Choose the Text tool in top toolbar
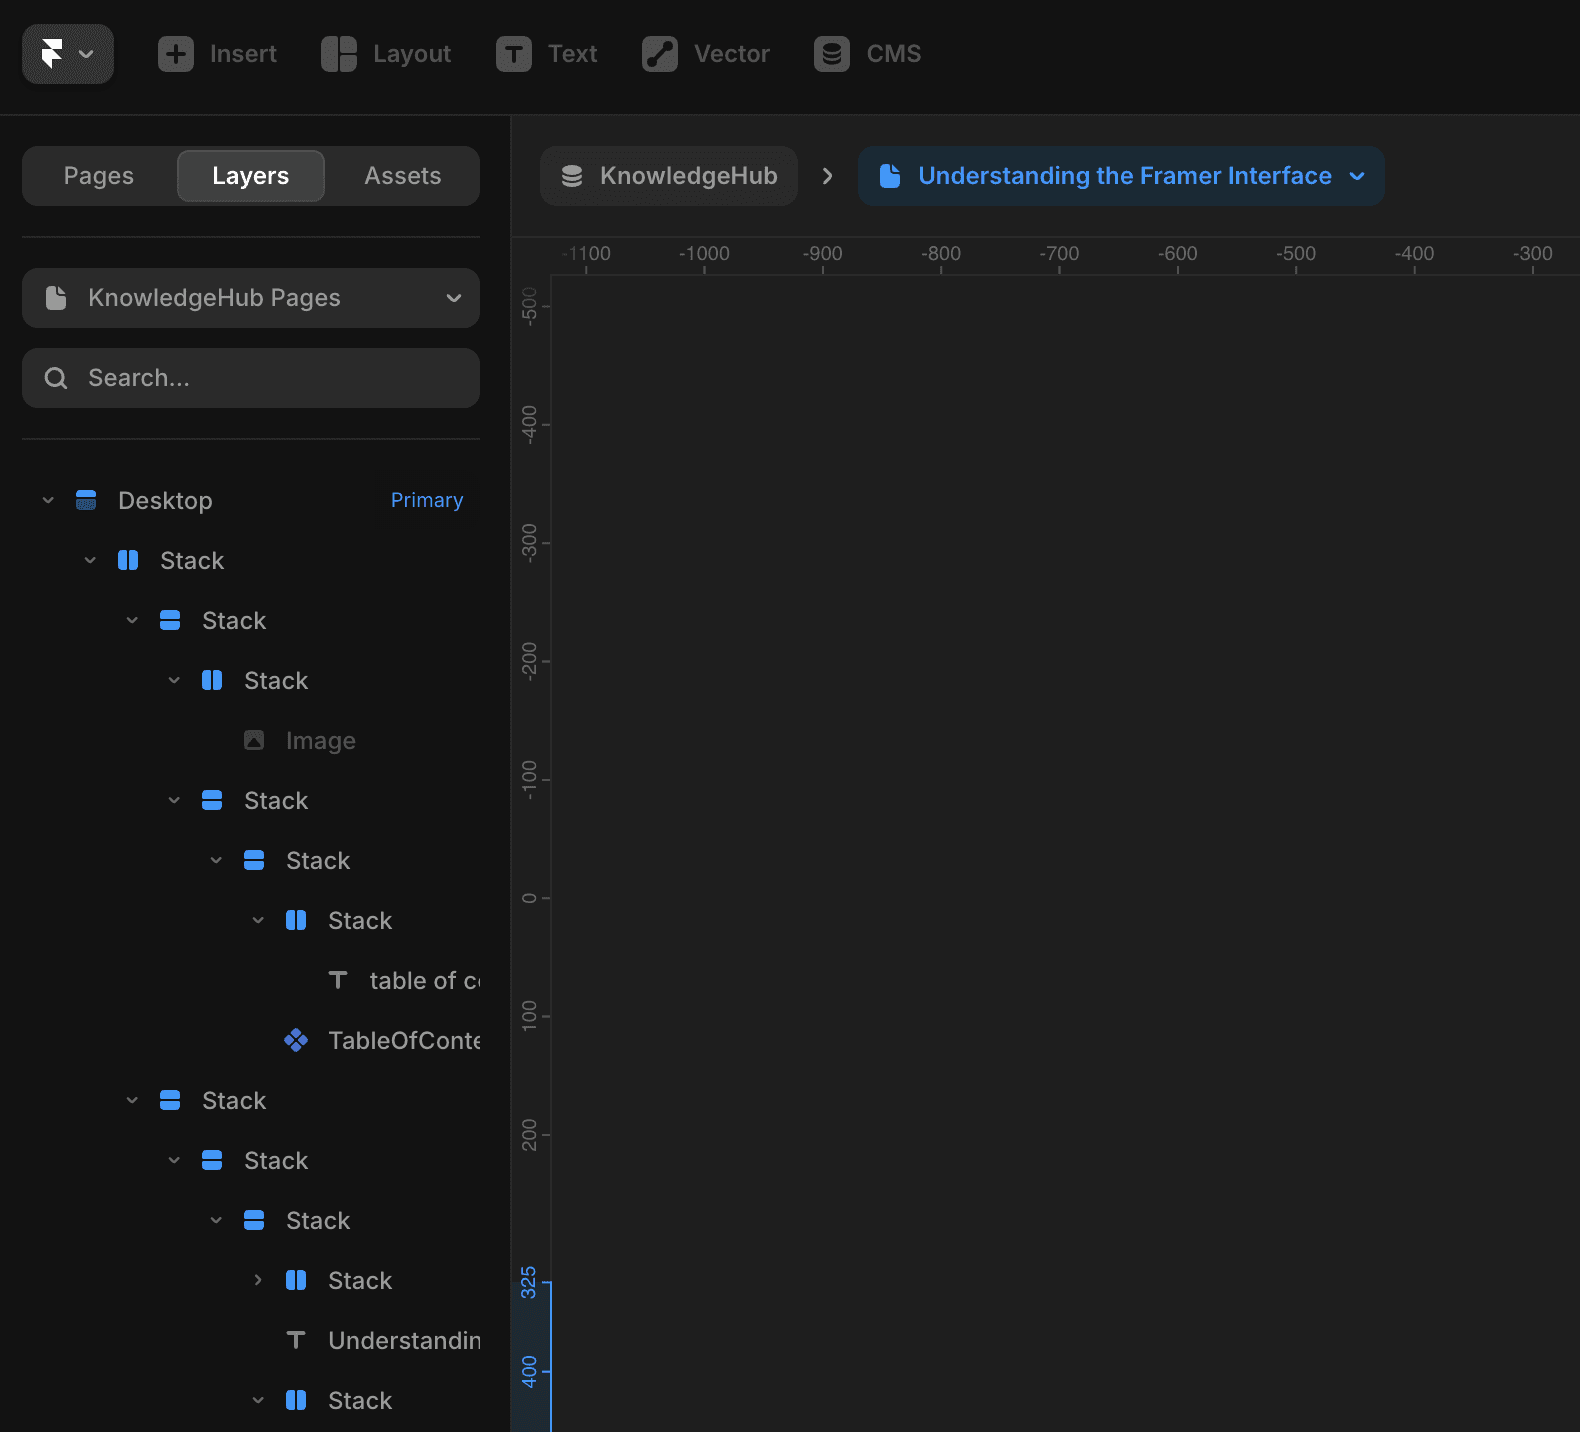The image size is (1580, 1432). [x=546, y=54]
